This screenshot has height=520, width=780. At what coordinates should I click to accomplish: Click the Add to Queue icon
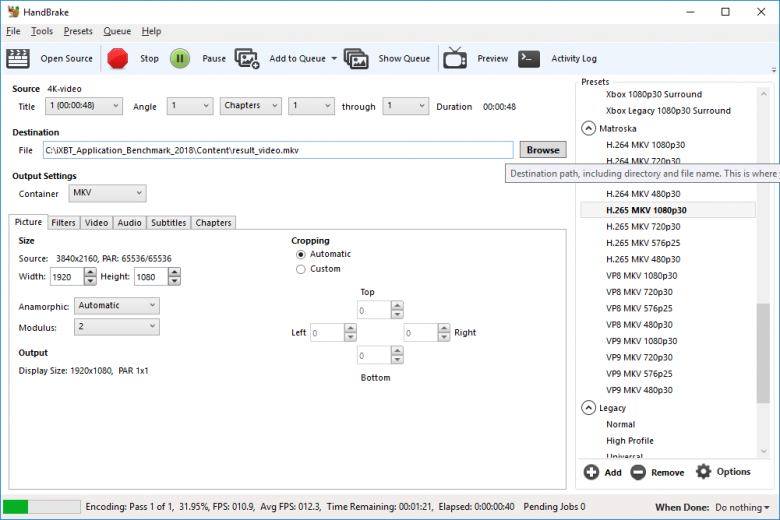247,59
